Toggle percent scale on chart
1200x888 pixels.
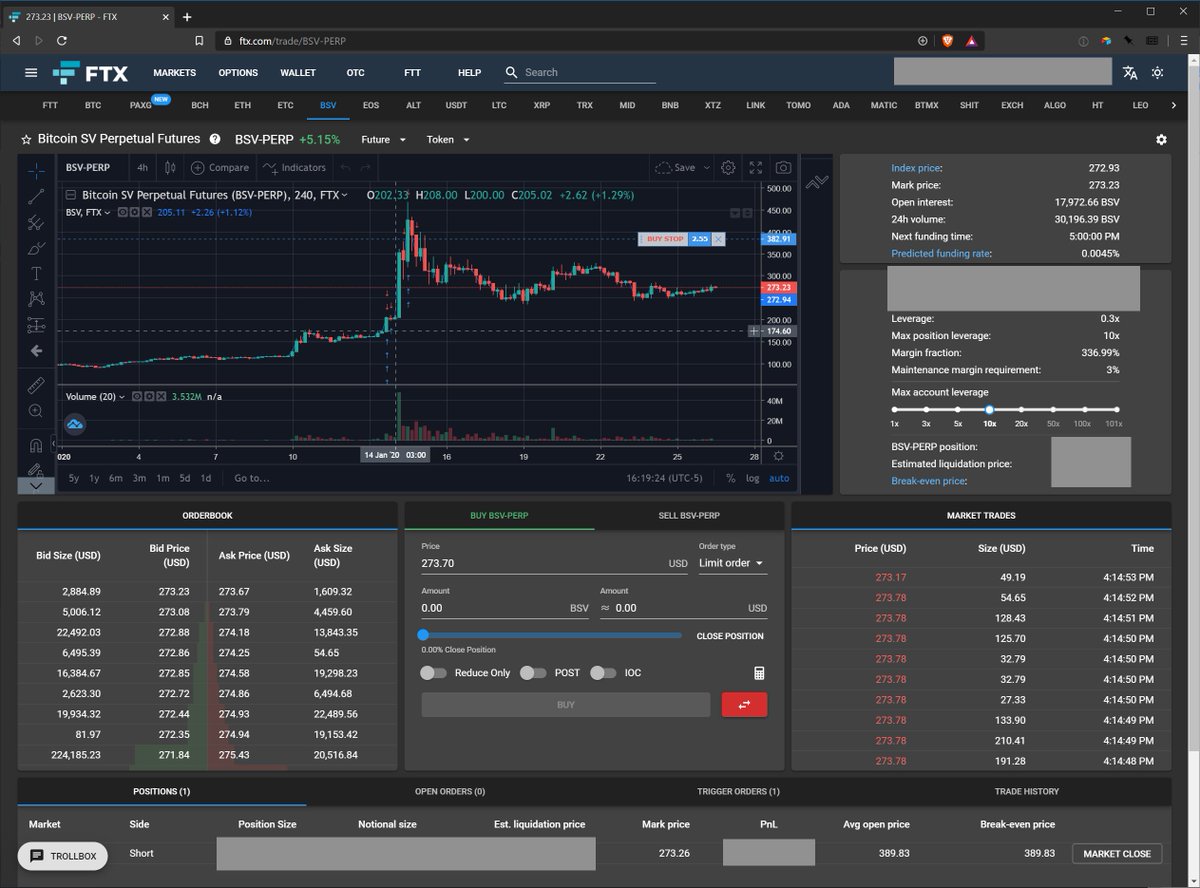[730, 478]
